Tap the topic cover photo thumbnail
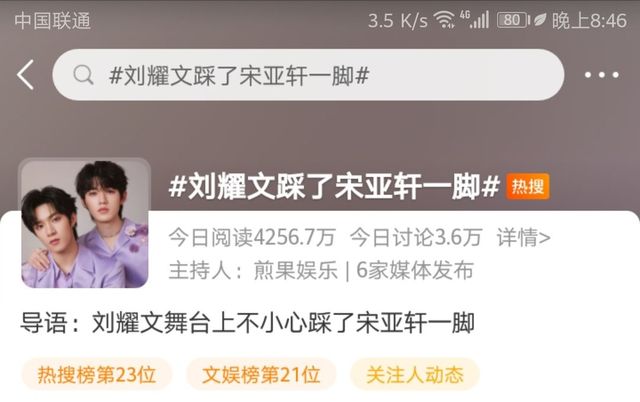The image size is (640, 402). (84, 223)
